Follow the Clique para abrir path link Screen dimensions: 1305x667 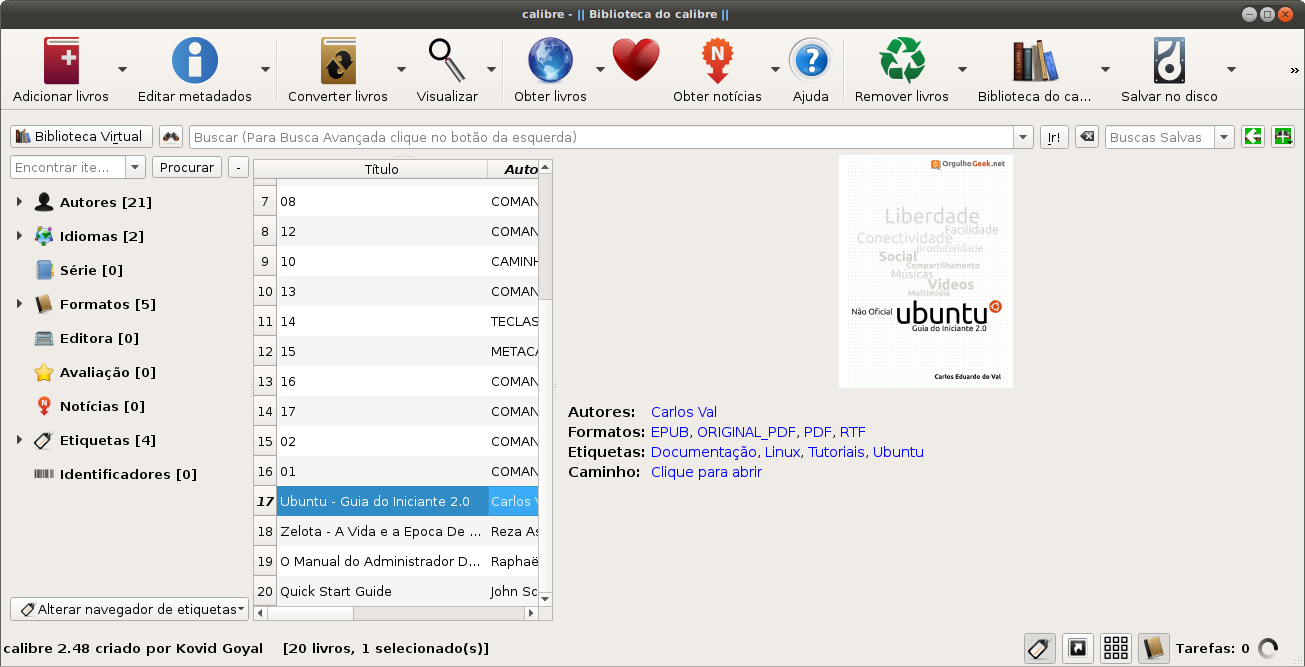click(x=705, y=472)
